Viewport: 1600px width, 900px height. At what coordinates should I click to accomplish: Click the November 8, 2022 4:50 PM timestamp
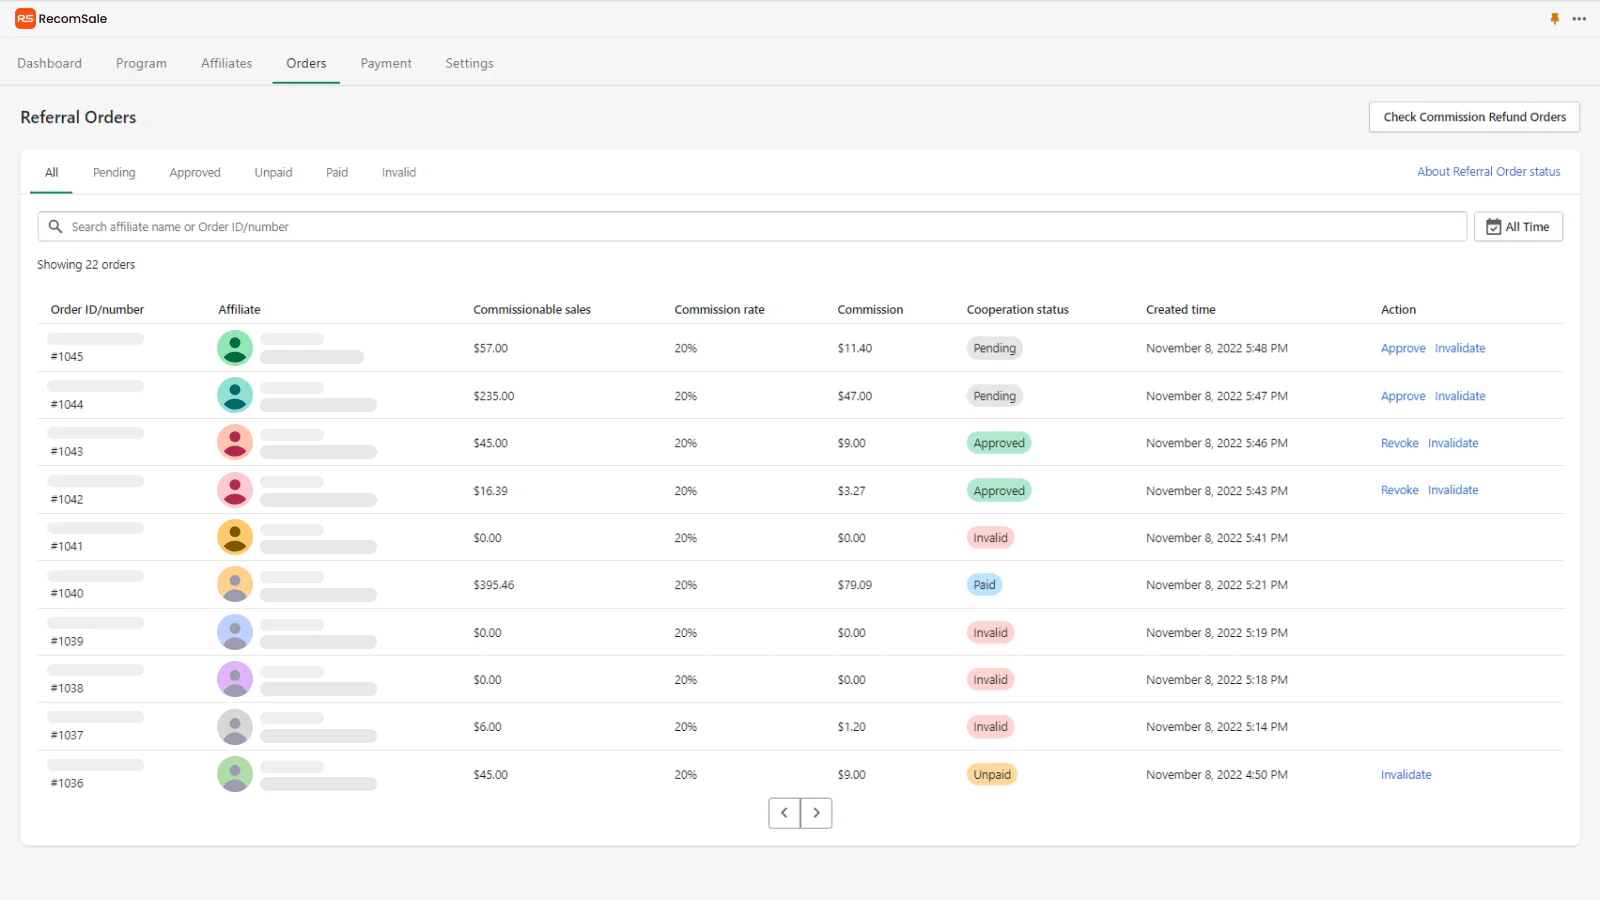(1217, 775)
